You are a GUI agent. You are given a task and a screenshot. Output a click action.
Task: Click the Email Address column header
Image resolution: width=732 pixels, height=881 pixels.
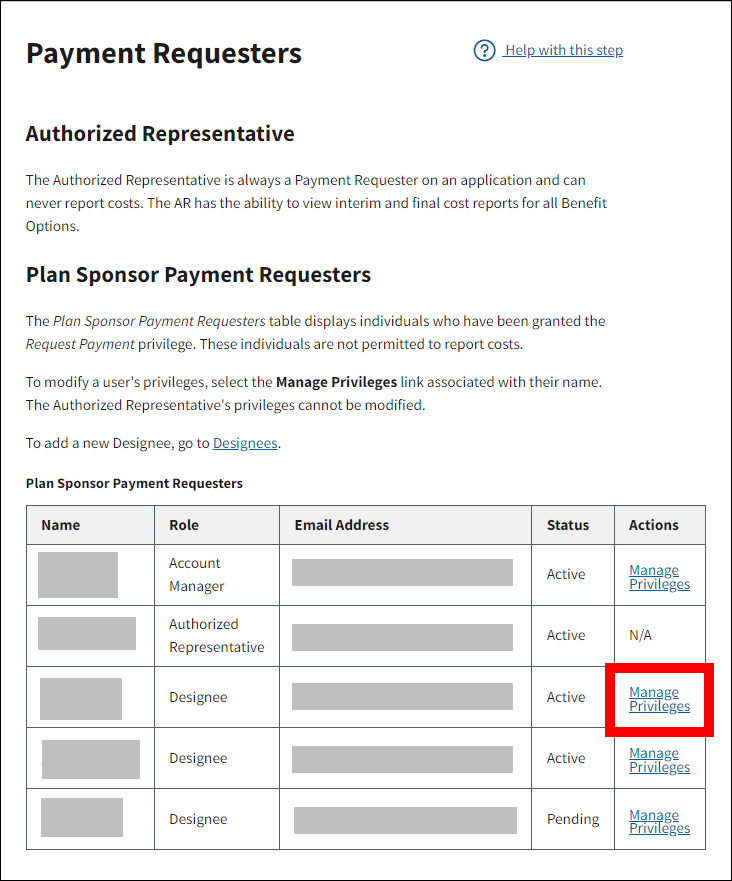click(x=342, y=525)
